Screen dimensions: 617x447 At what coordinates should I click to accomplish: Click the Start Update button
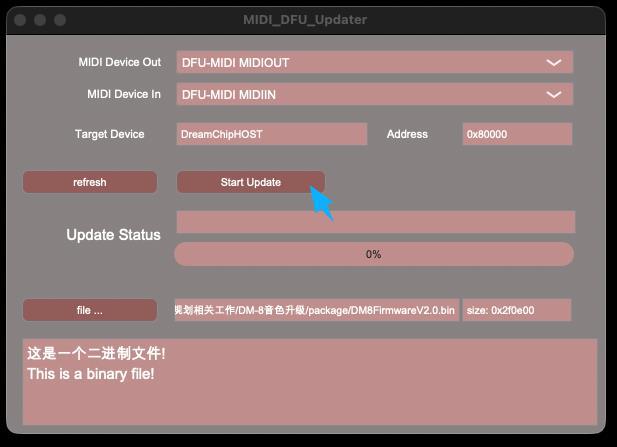[250, 182]
